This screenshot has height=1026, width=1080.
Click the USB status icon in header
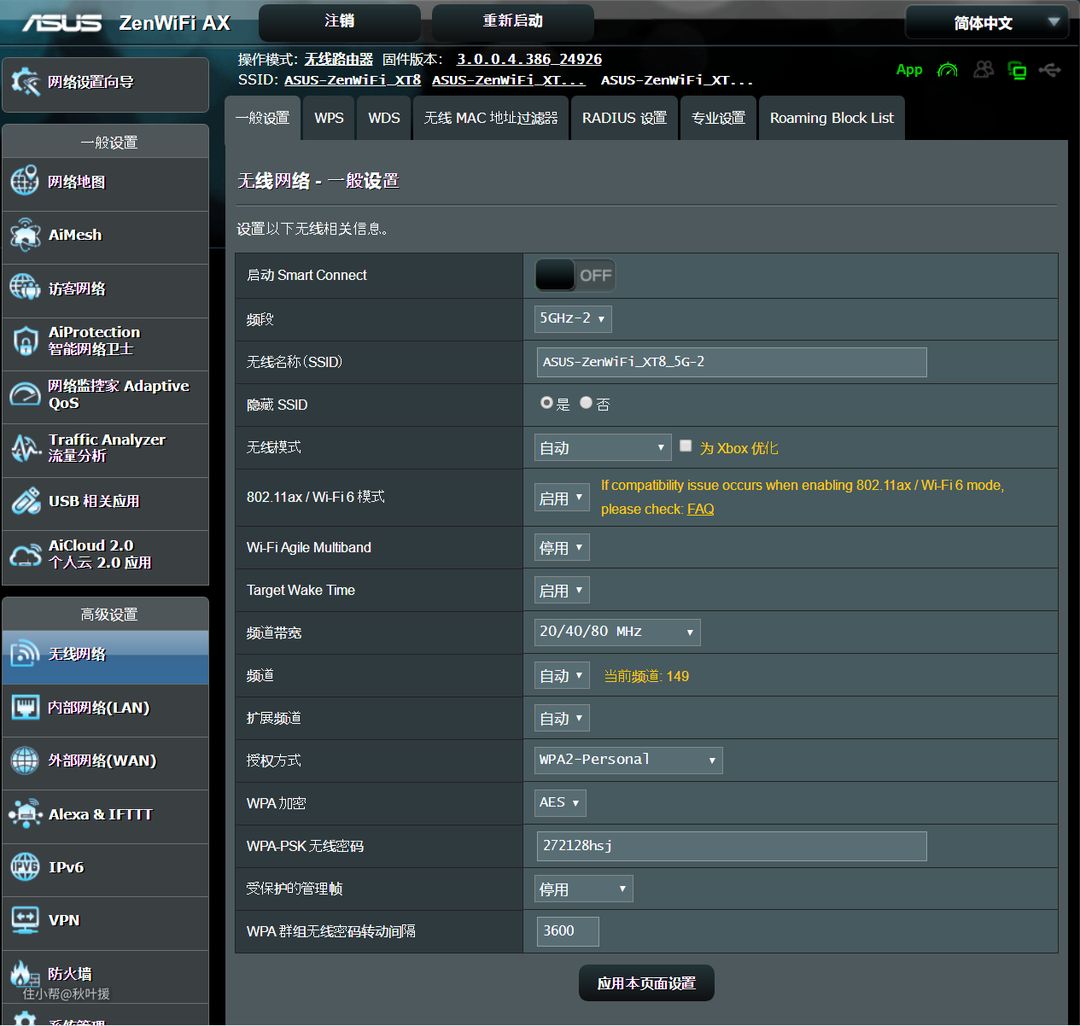1049,70
